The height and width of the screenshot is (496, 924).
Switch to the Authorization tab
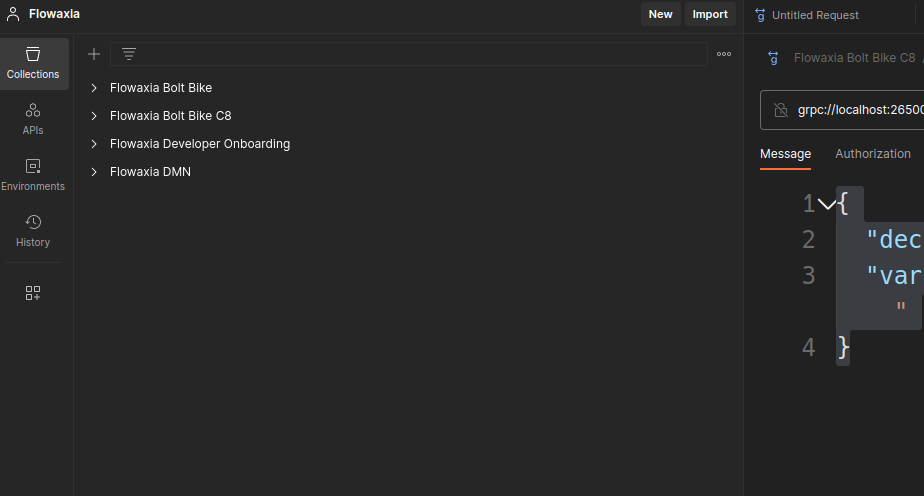tap(872, 154)
